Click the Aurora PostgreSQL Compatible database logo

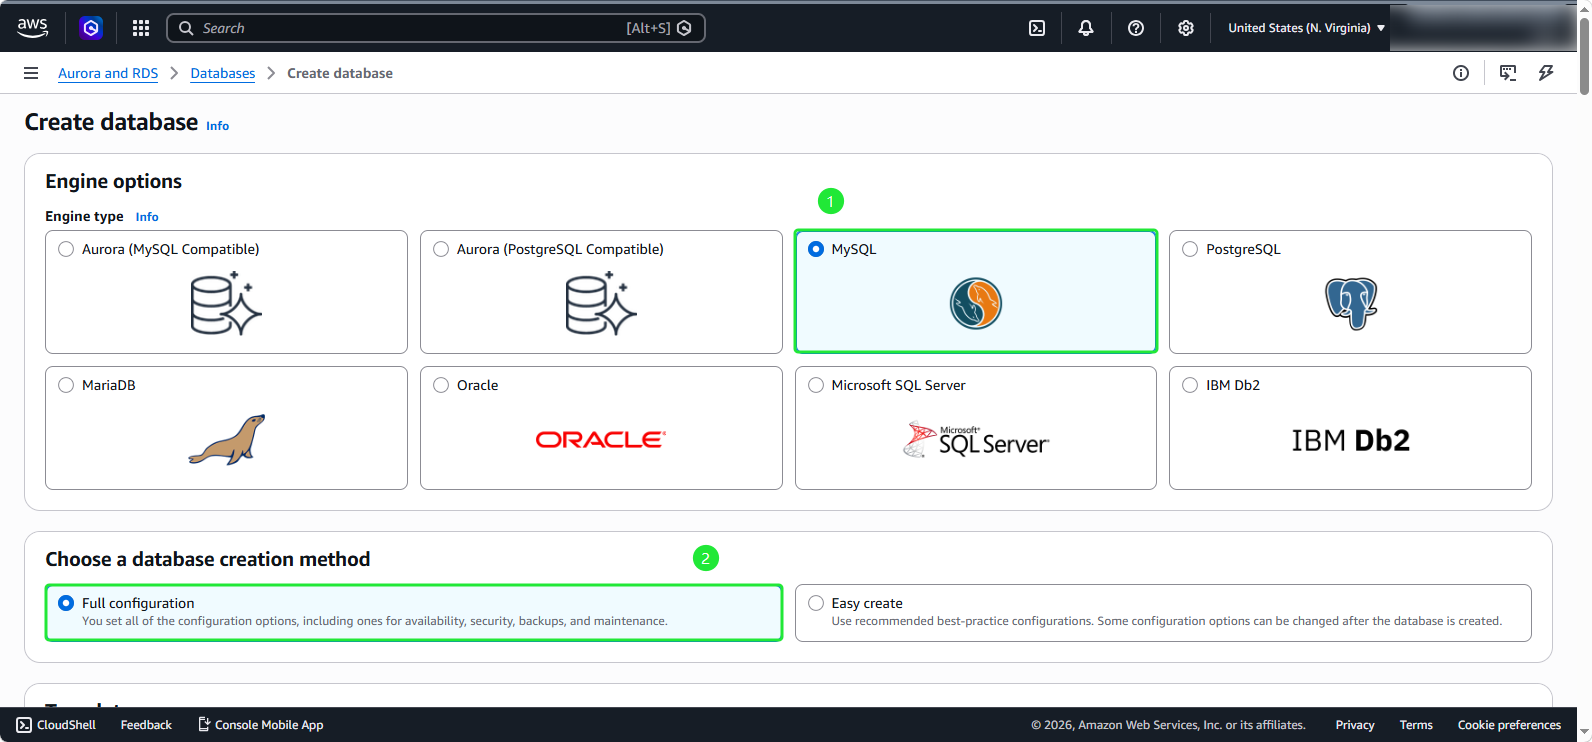pyautogui.click(x=601, y=304)
